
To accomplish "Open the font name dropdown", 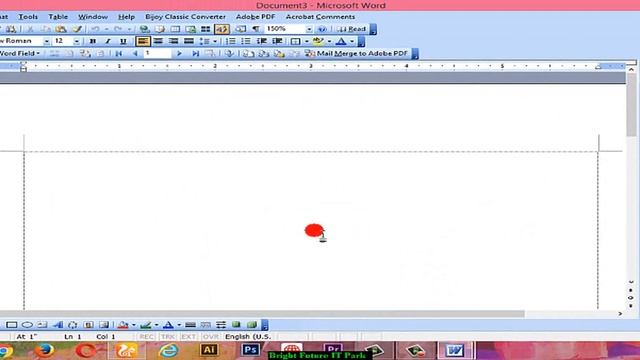I will [46, 42].
